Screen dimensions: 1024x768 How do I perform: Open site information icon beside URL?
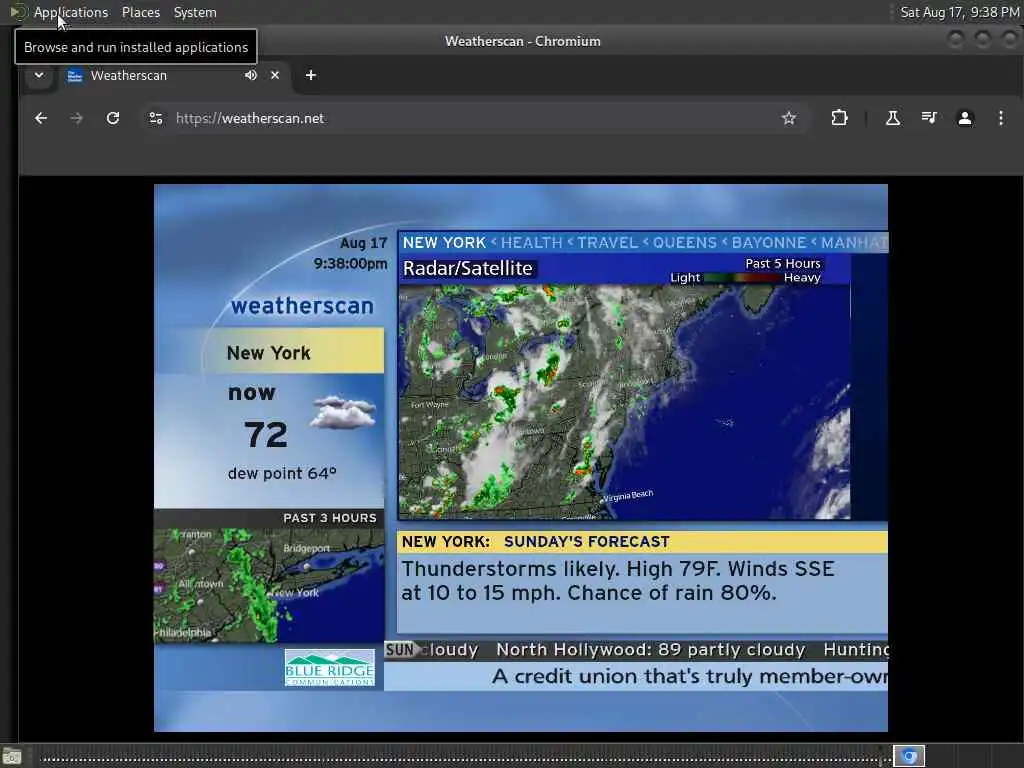[156, 118]
